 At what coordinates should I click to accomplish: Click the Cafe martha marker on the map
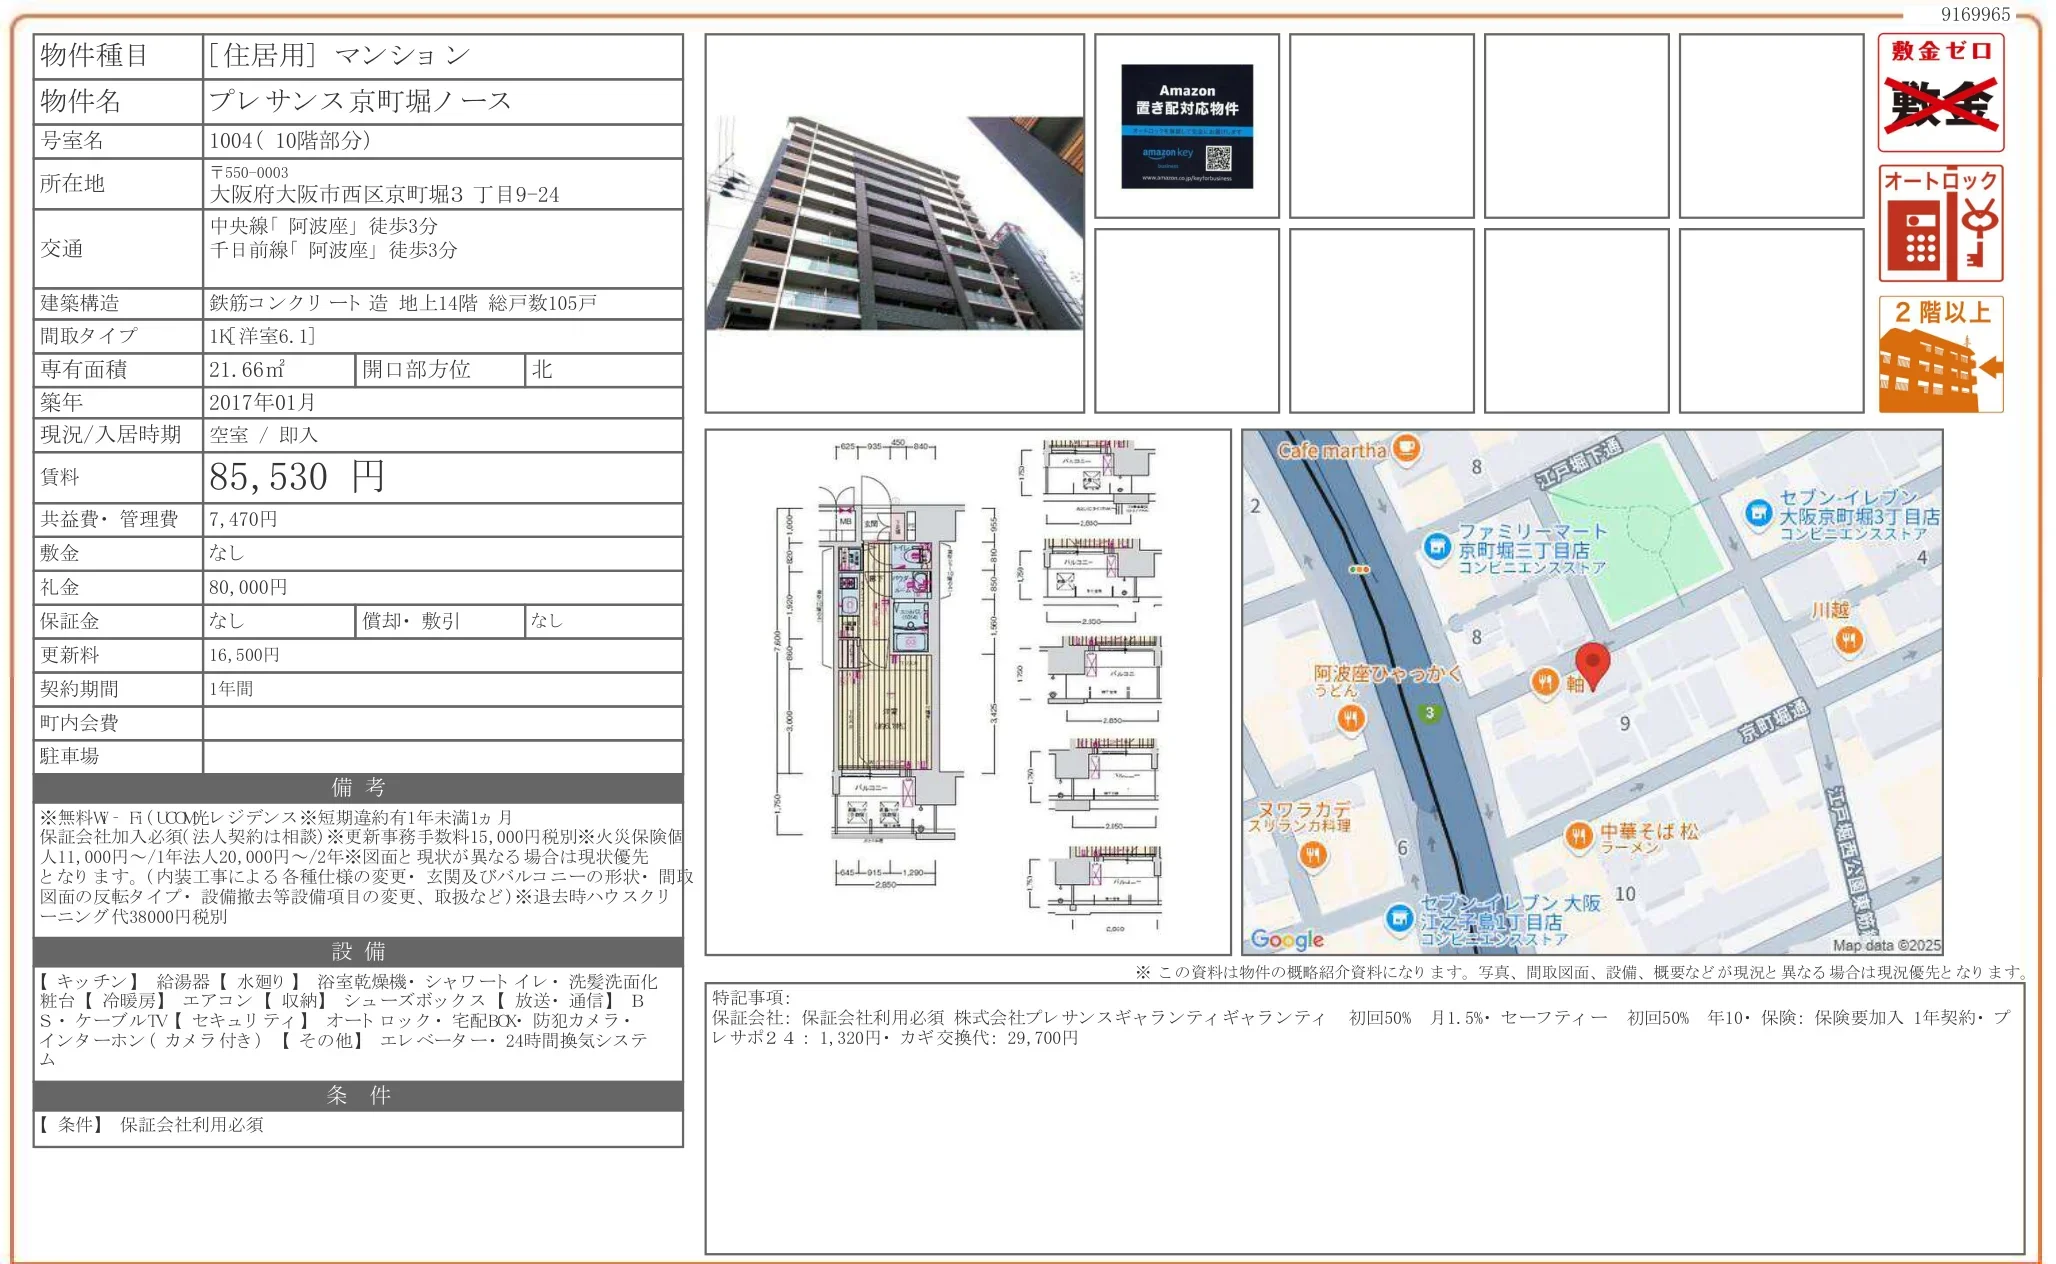tap(1406, 448)
